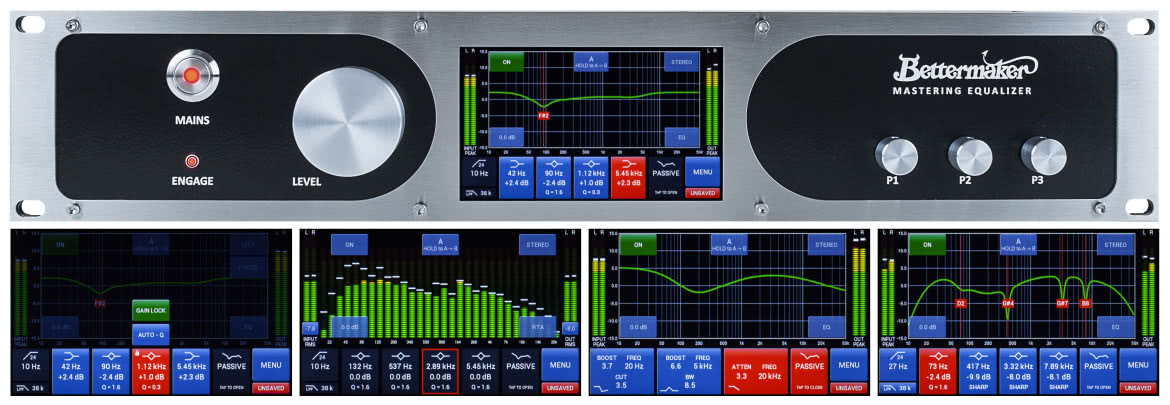Screen dimensions: 1170x405
Task: Click the large LEVEL knob
Action: [348, 122]
